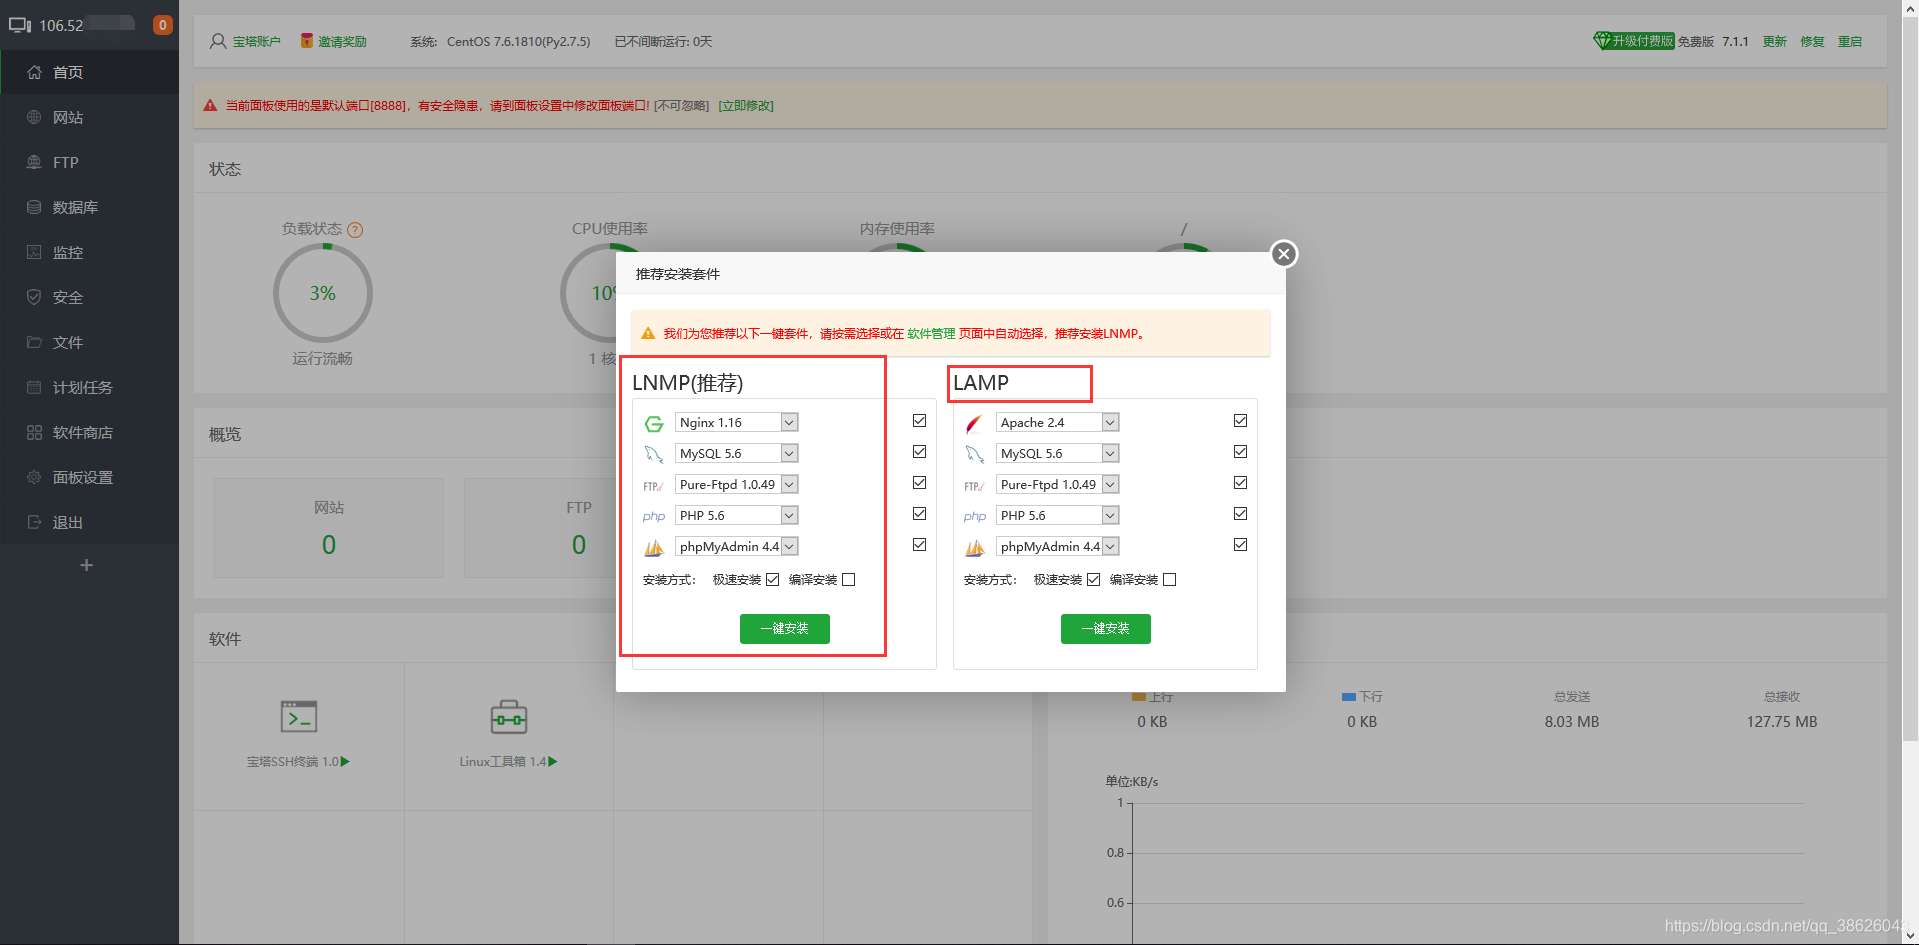Click 一键安装 button for LNMP

[785, 629]
